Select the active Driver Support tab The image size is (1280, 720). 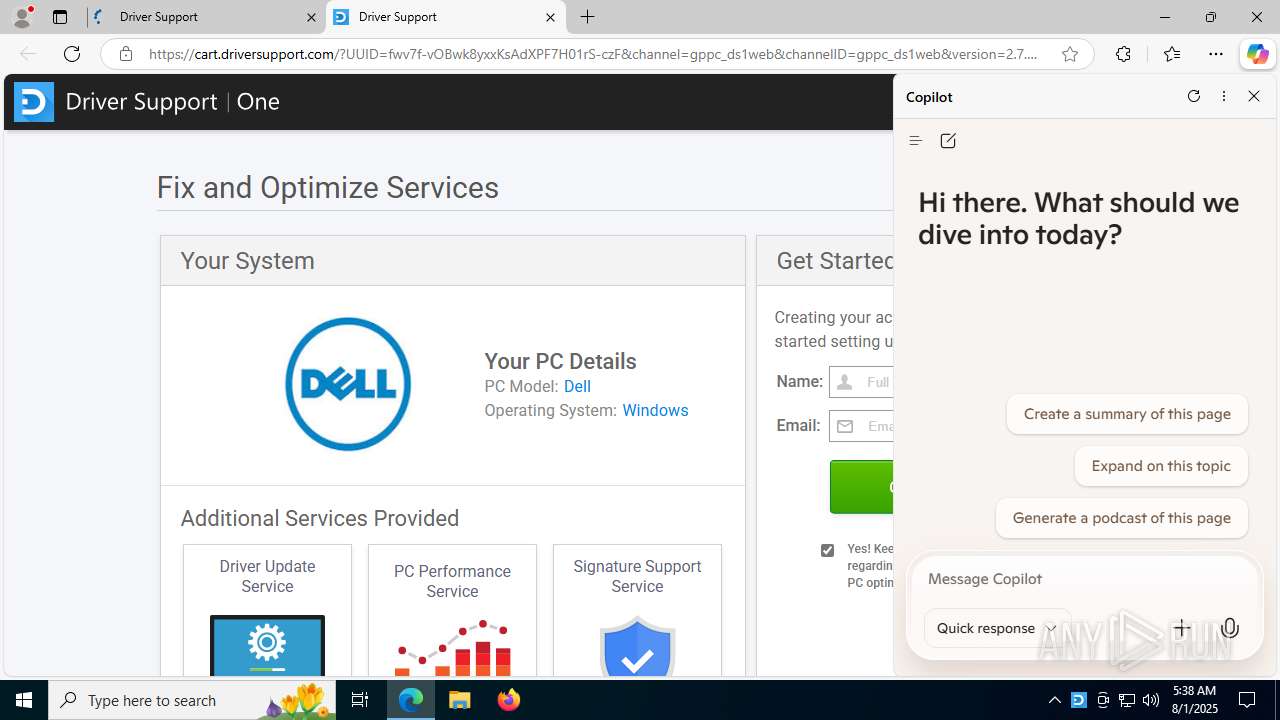446,17
